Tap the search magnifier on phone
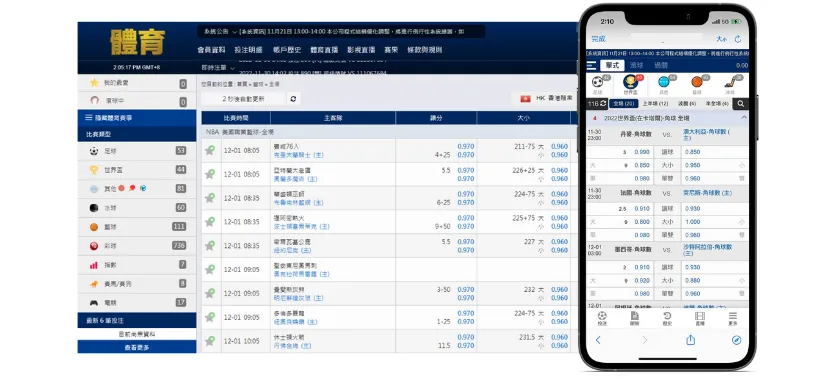 741,104
